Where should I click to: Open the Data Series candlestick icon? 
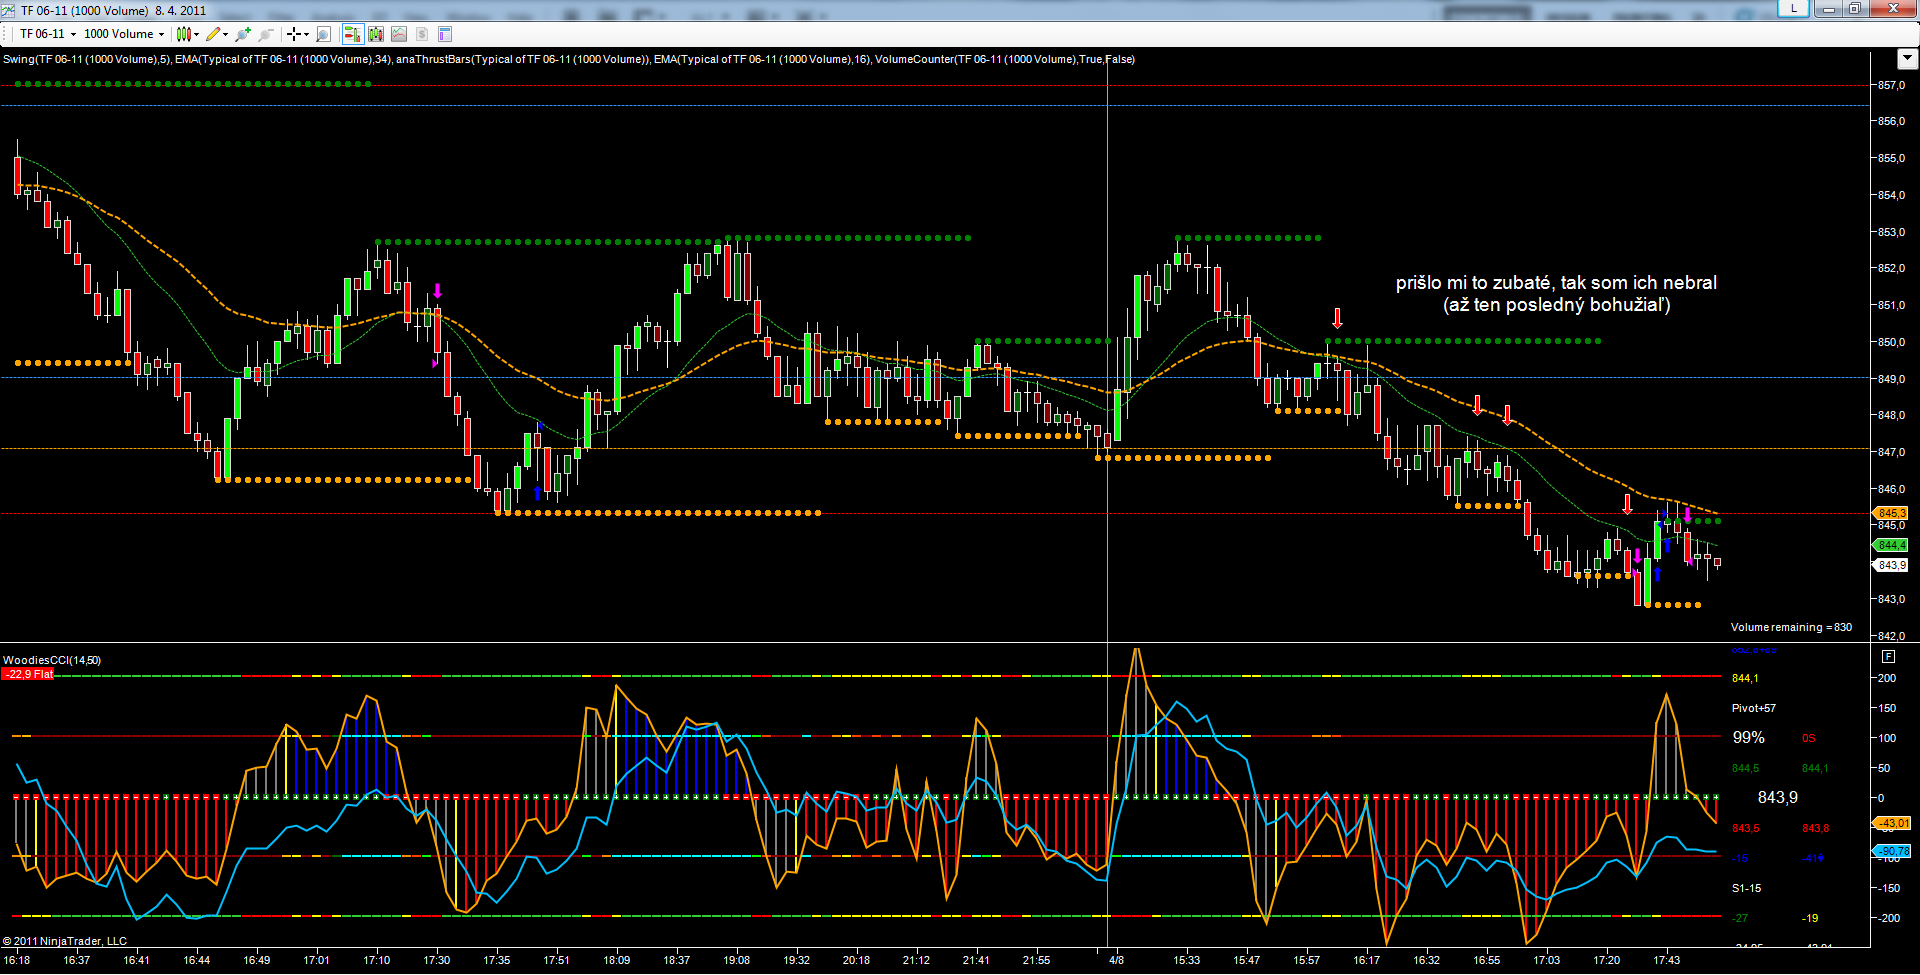click(x=376, y=34)
